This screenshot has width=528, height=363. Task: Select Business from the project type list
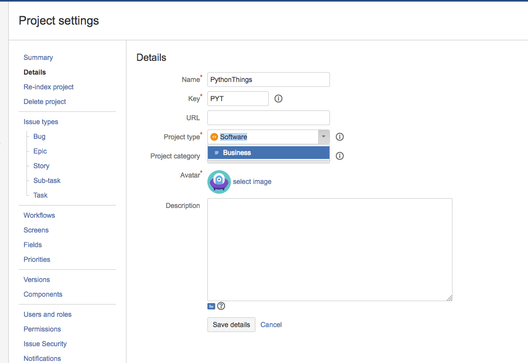coord(268,153)
